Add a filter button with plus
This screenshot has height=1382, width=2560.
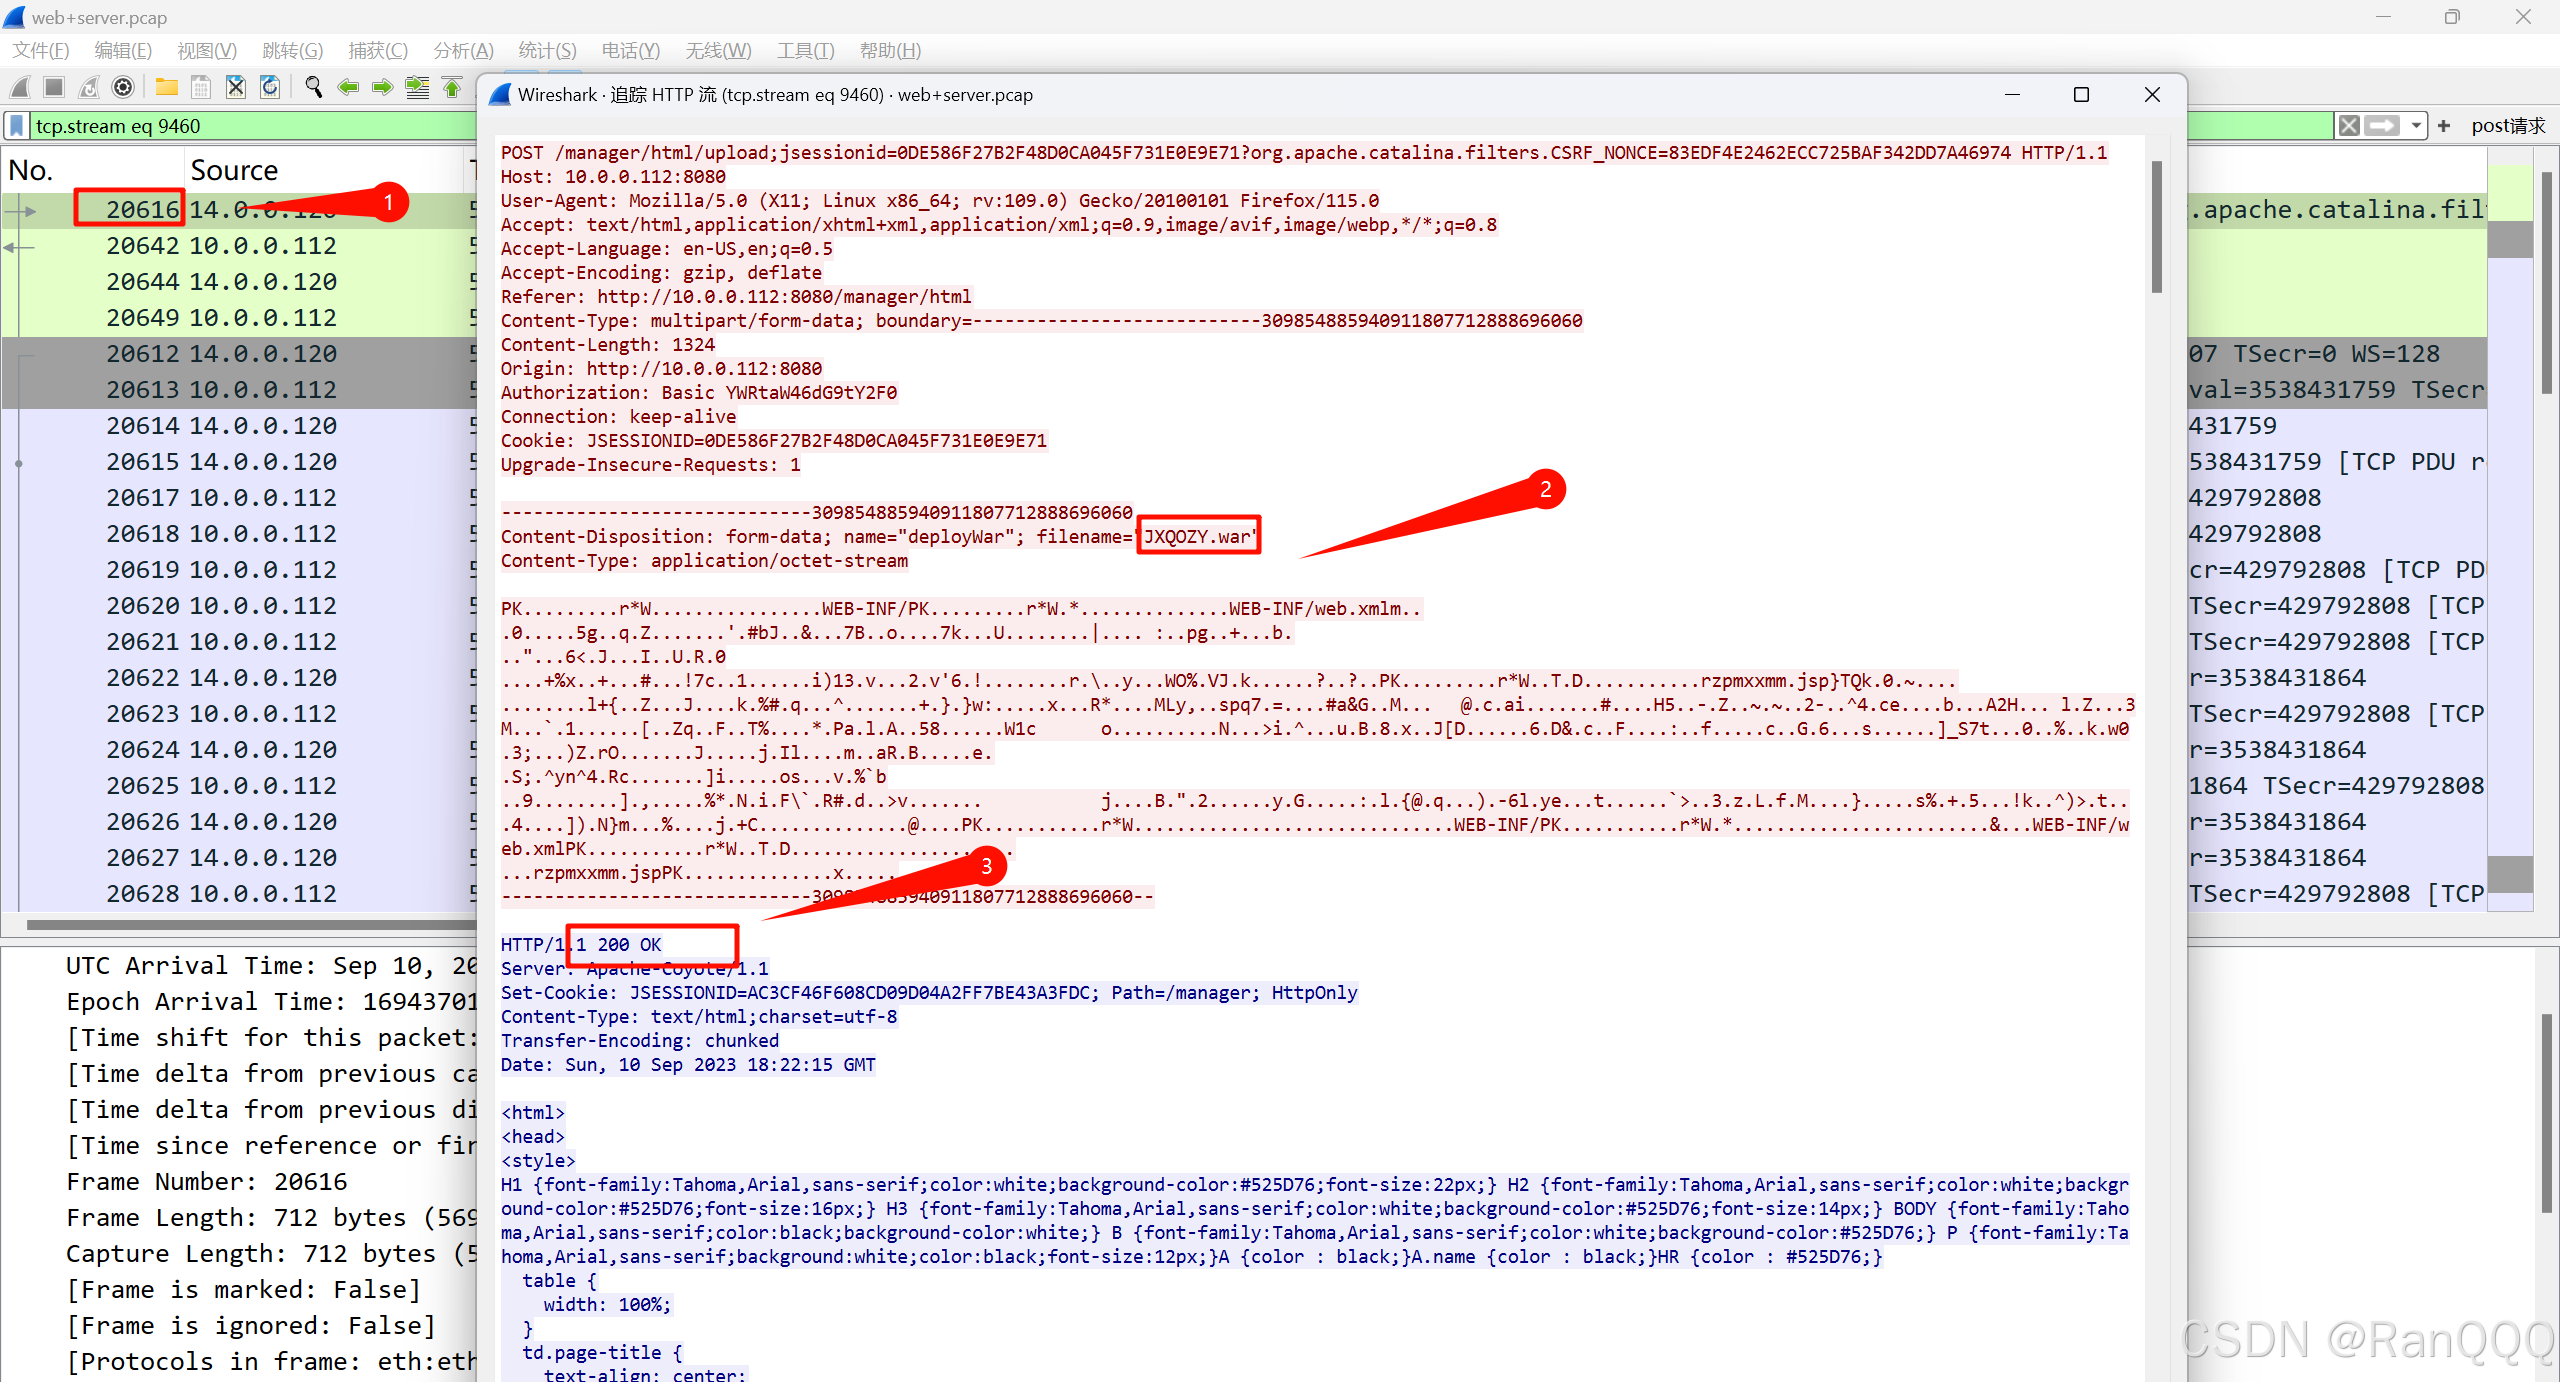coord(2444,126)
